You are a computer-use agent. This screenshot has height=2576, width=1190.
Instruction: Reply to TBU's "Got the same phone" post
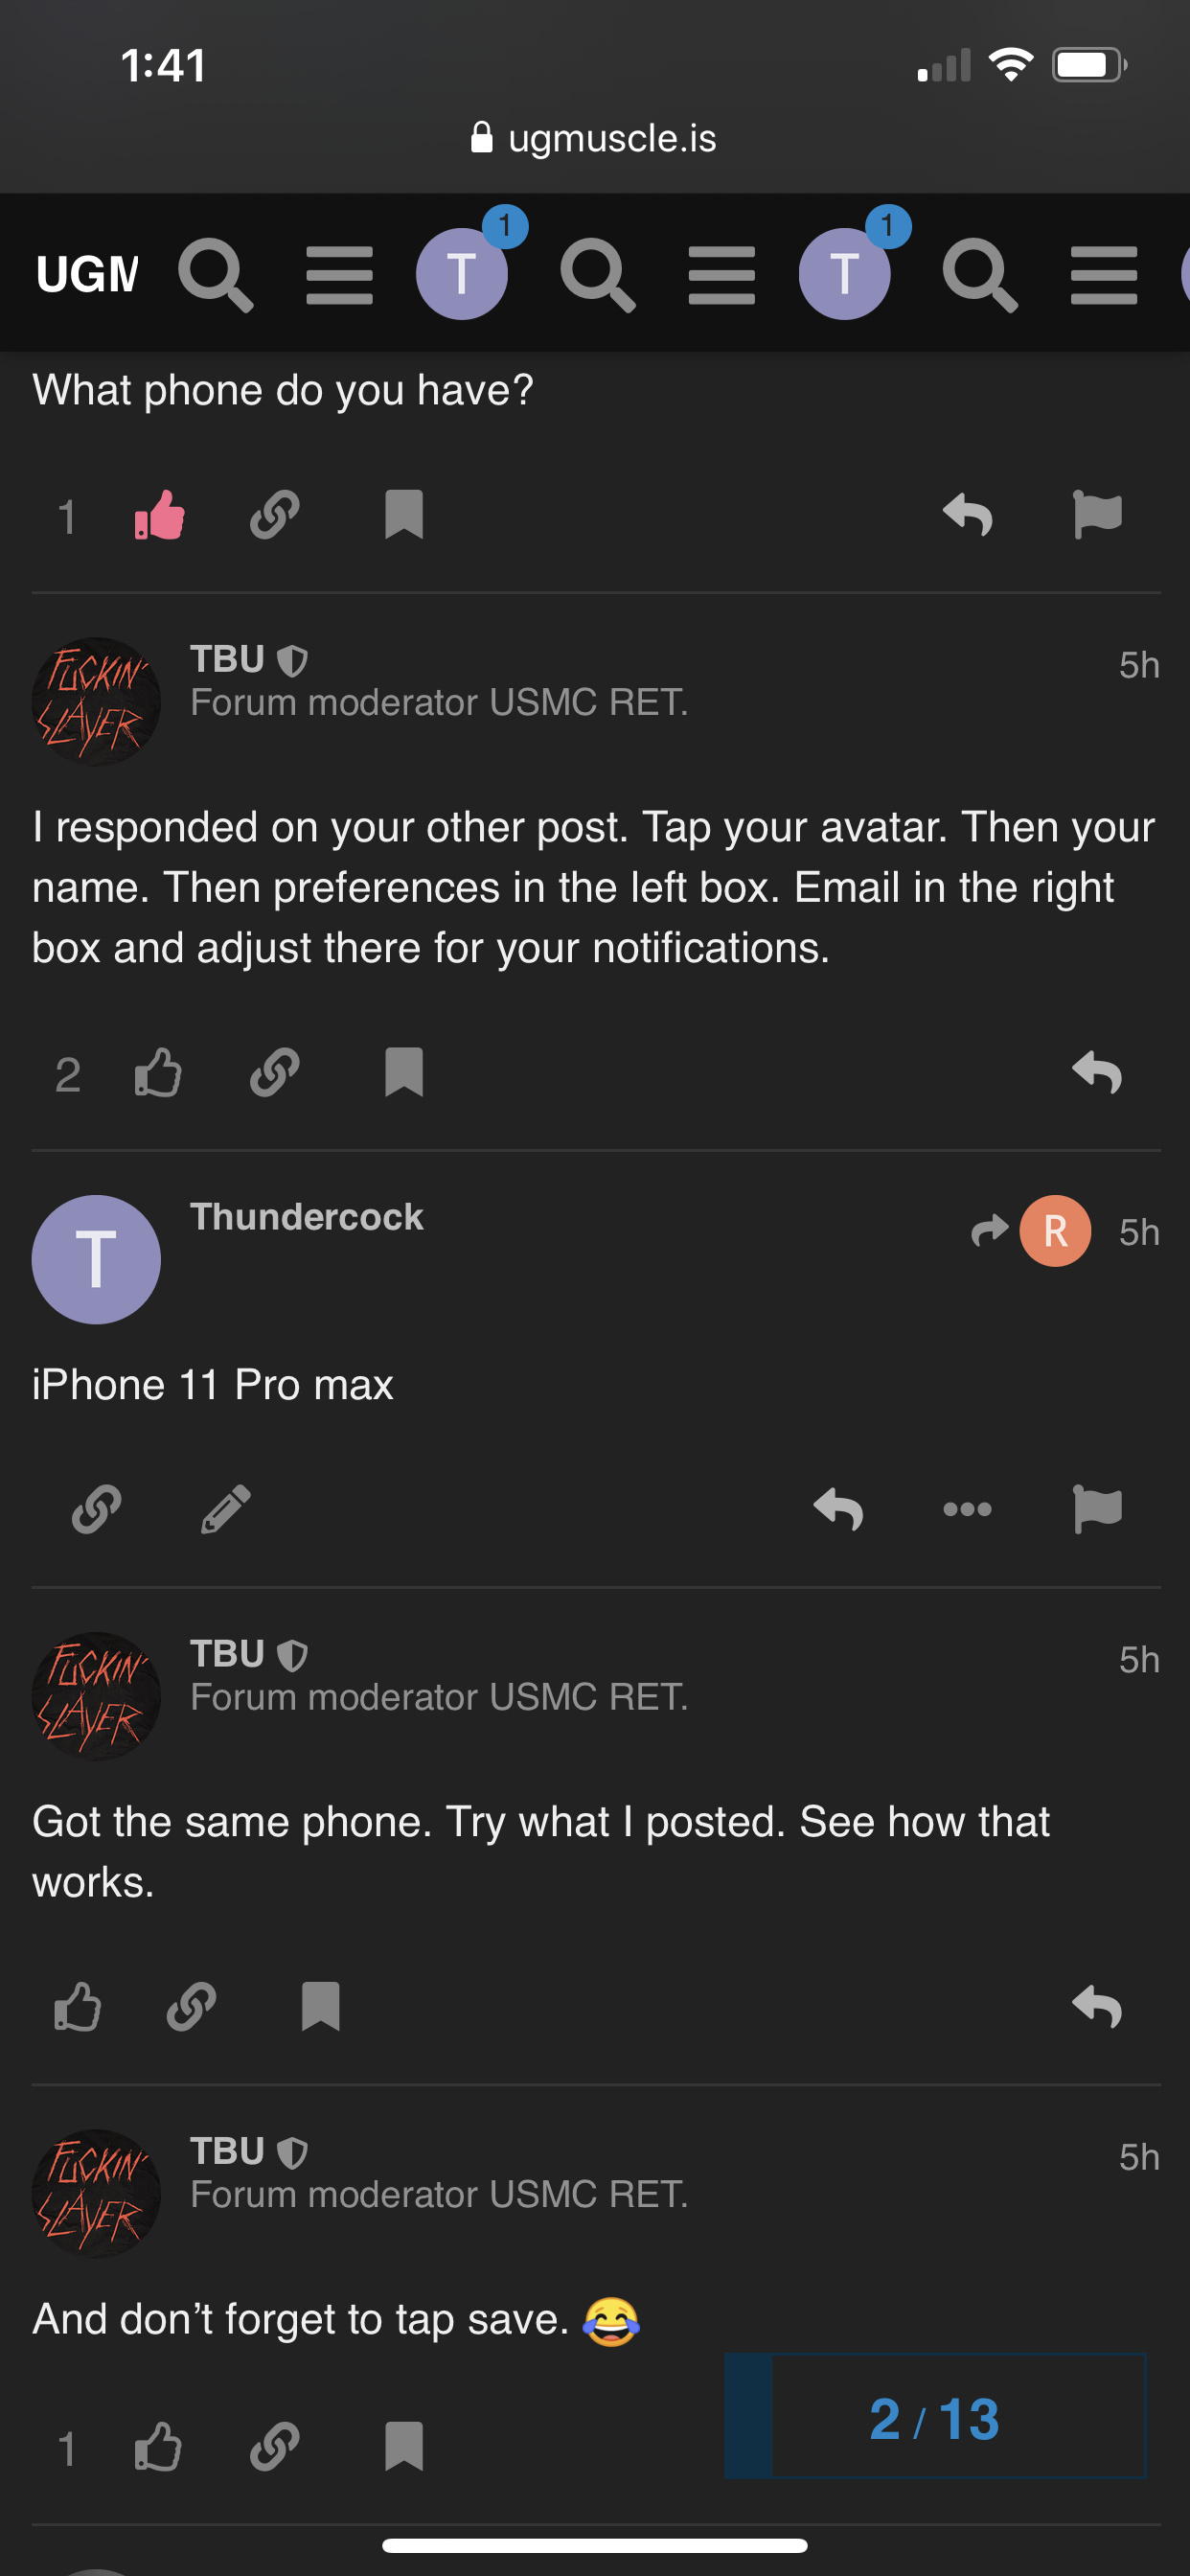[1097, 2006]
